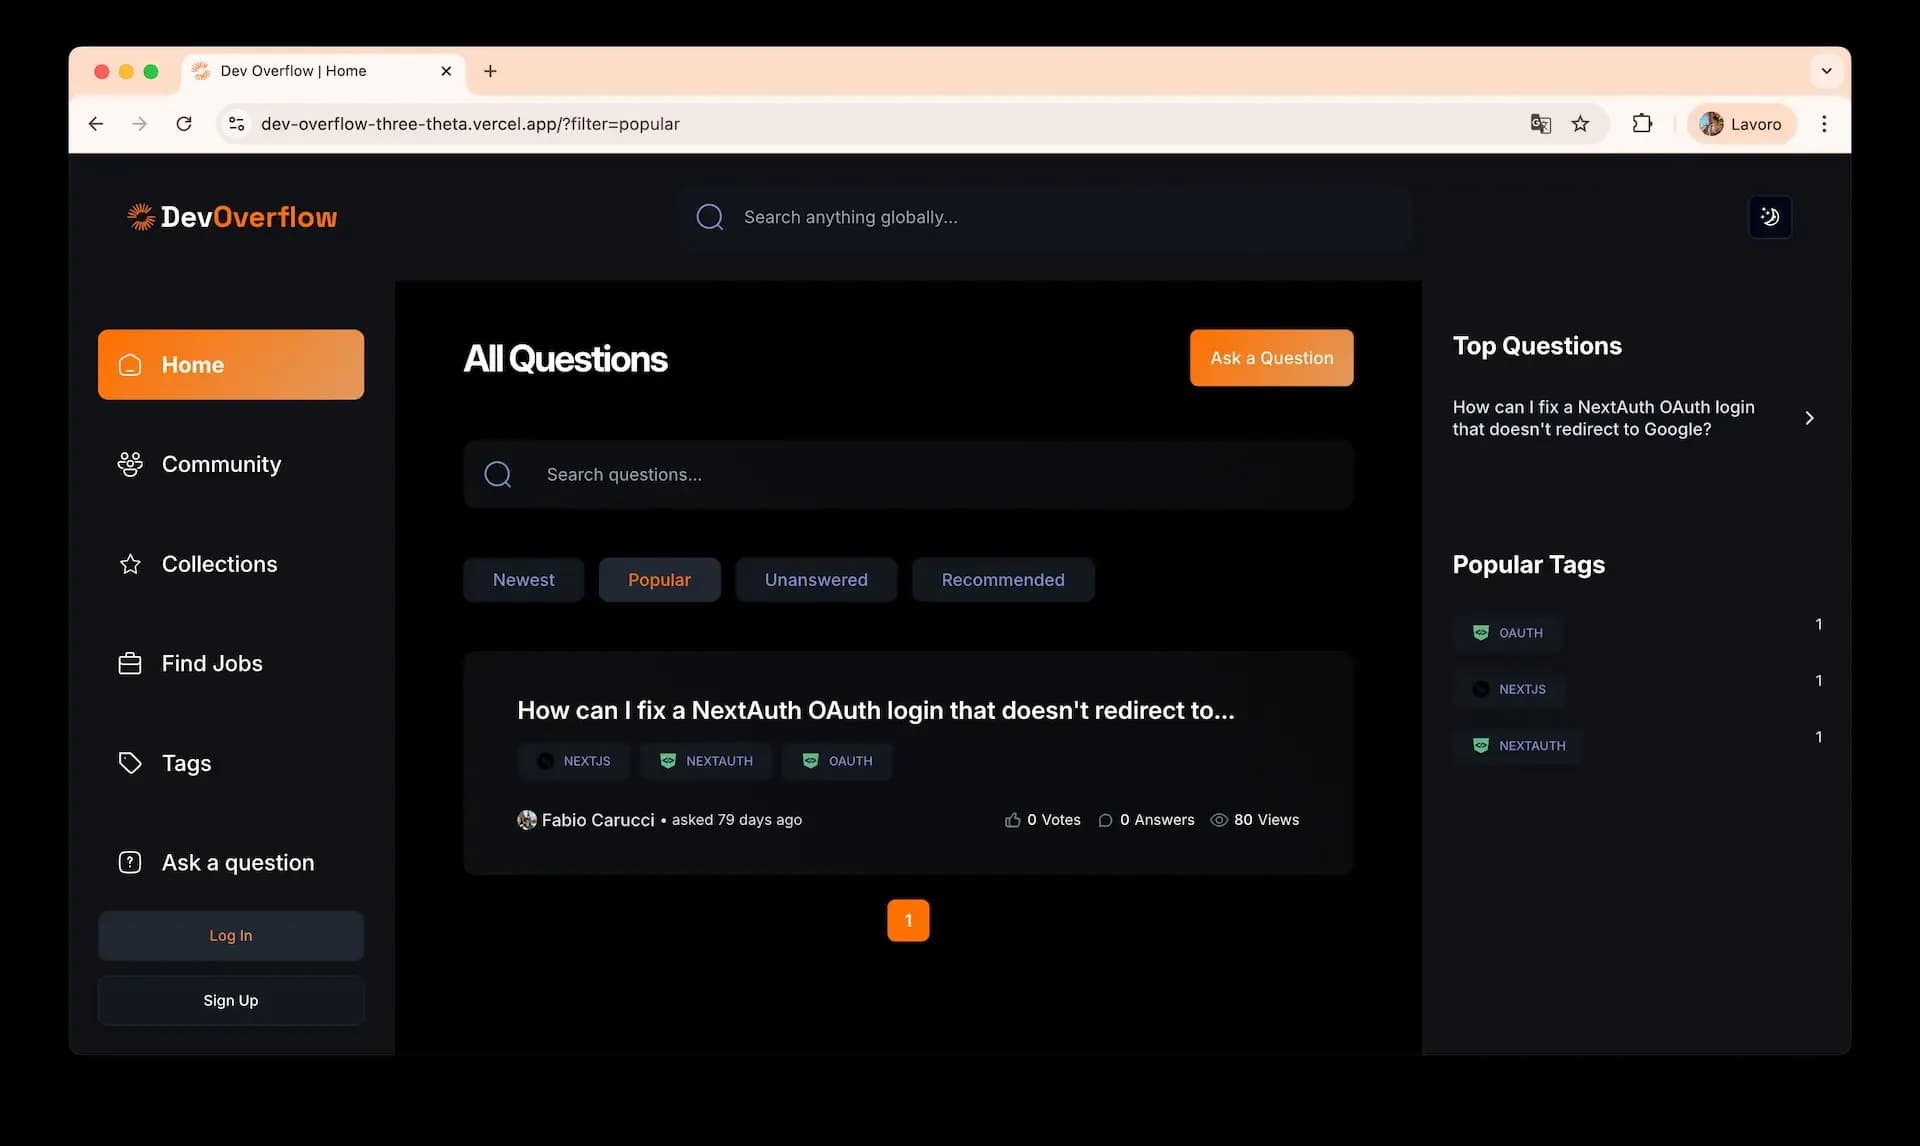1920x1146 pixels.
Task: Select the Find Jobs briefcase icon
Action: (x=130, y=662)
